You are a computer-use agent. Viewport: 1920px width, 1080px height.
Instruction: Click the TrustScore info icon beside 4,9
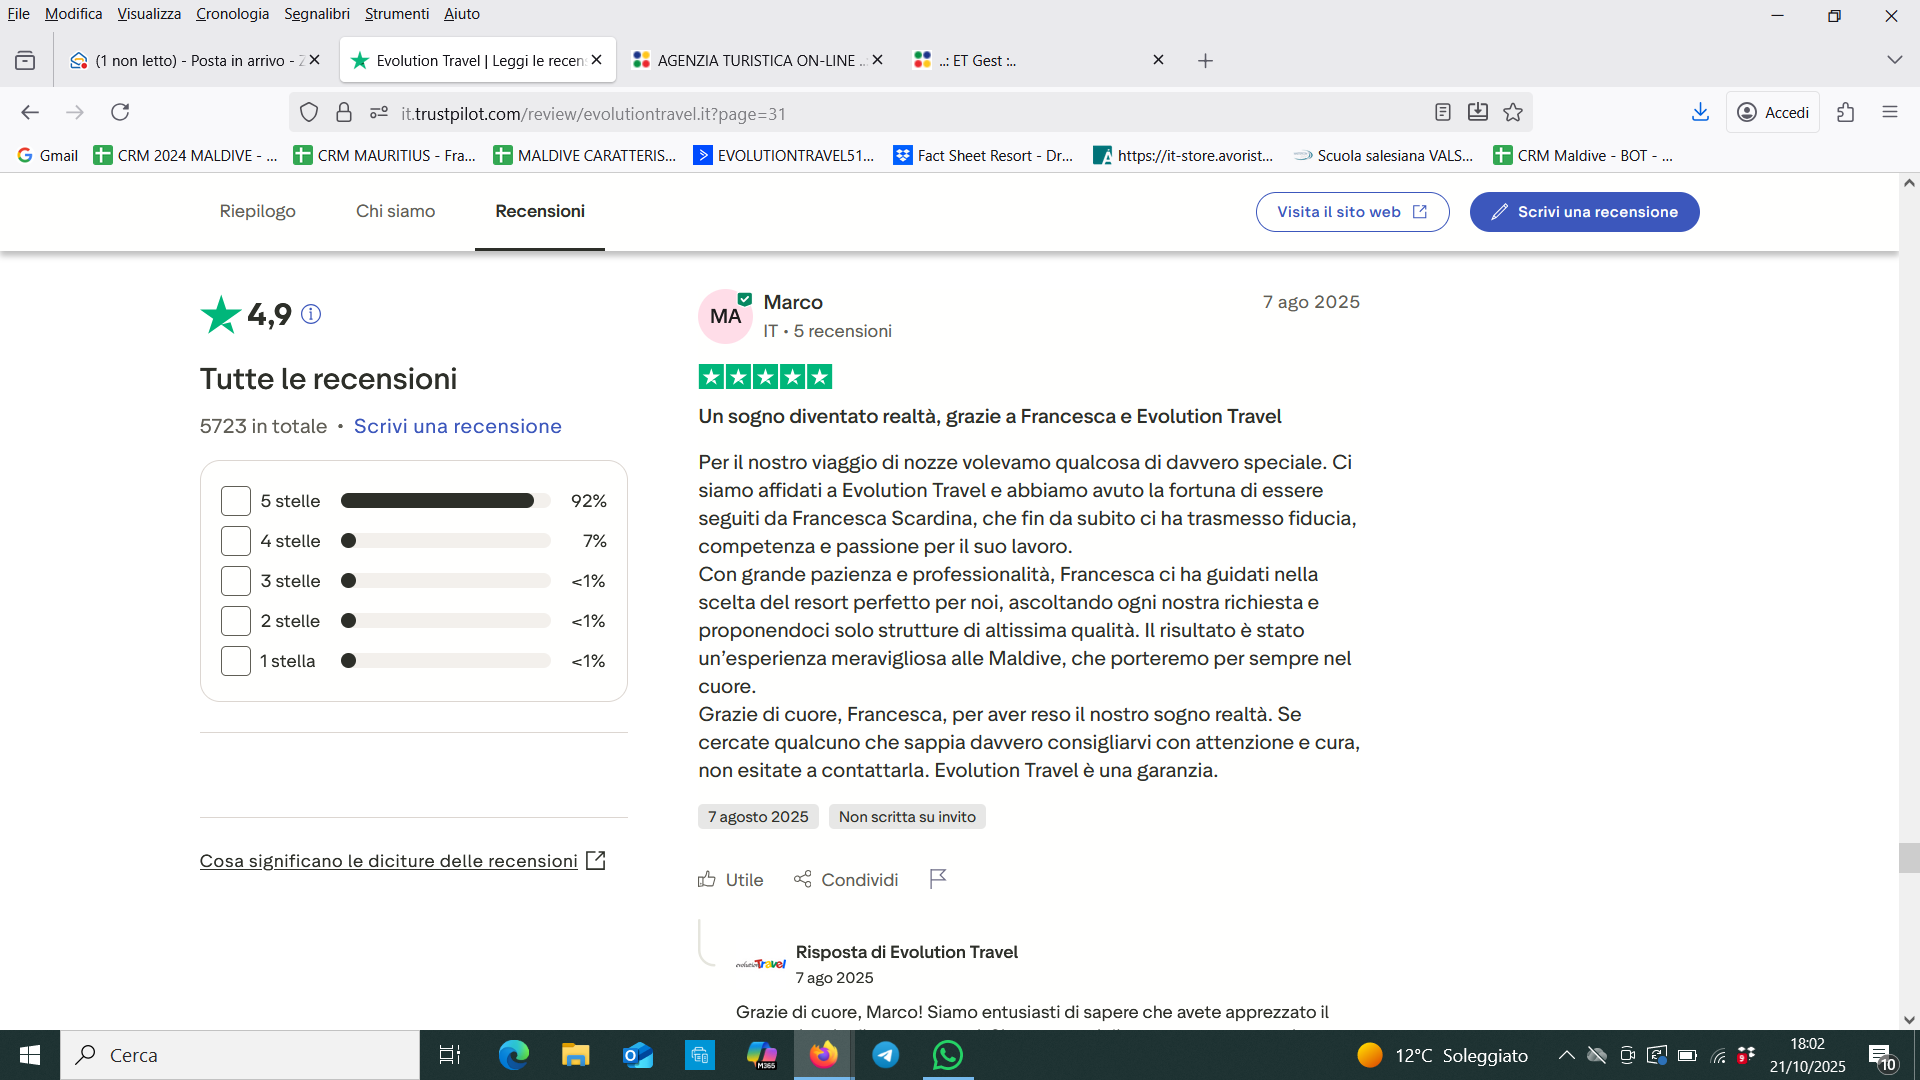click(x=311, y=314)
